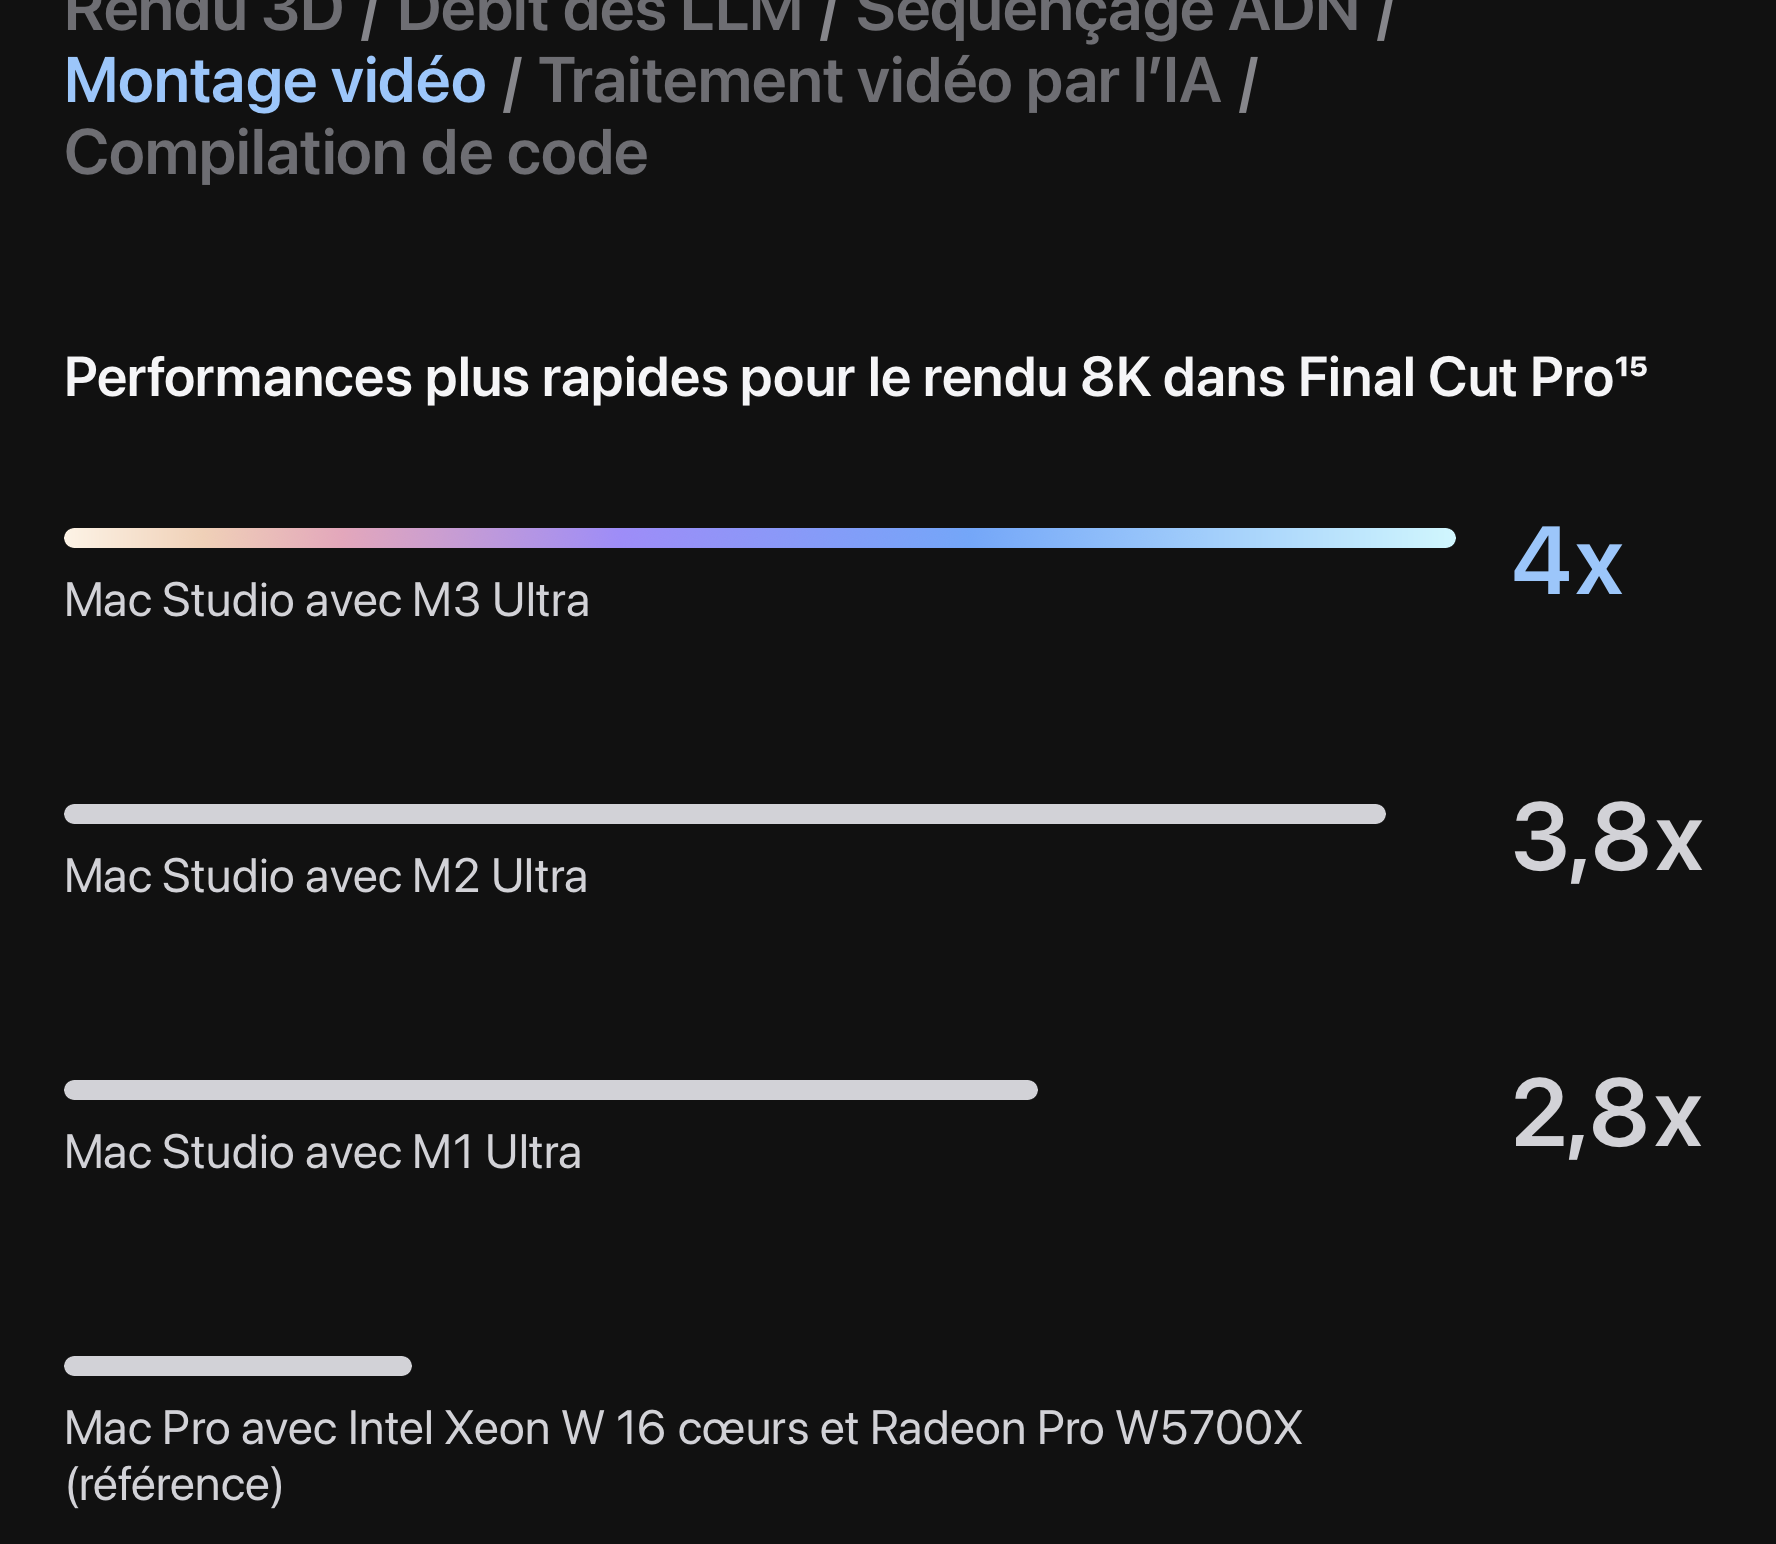Switch to Traitement vidéo par l'IA tab
Image resolution: width=1776 pixels, height=1544 pixels.
(x=880, y=81)
